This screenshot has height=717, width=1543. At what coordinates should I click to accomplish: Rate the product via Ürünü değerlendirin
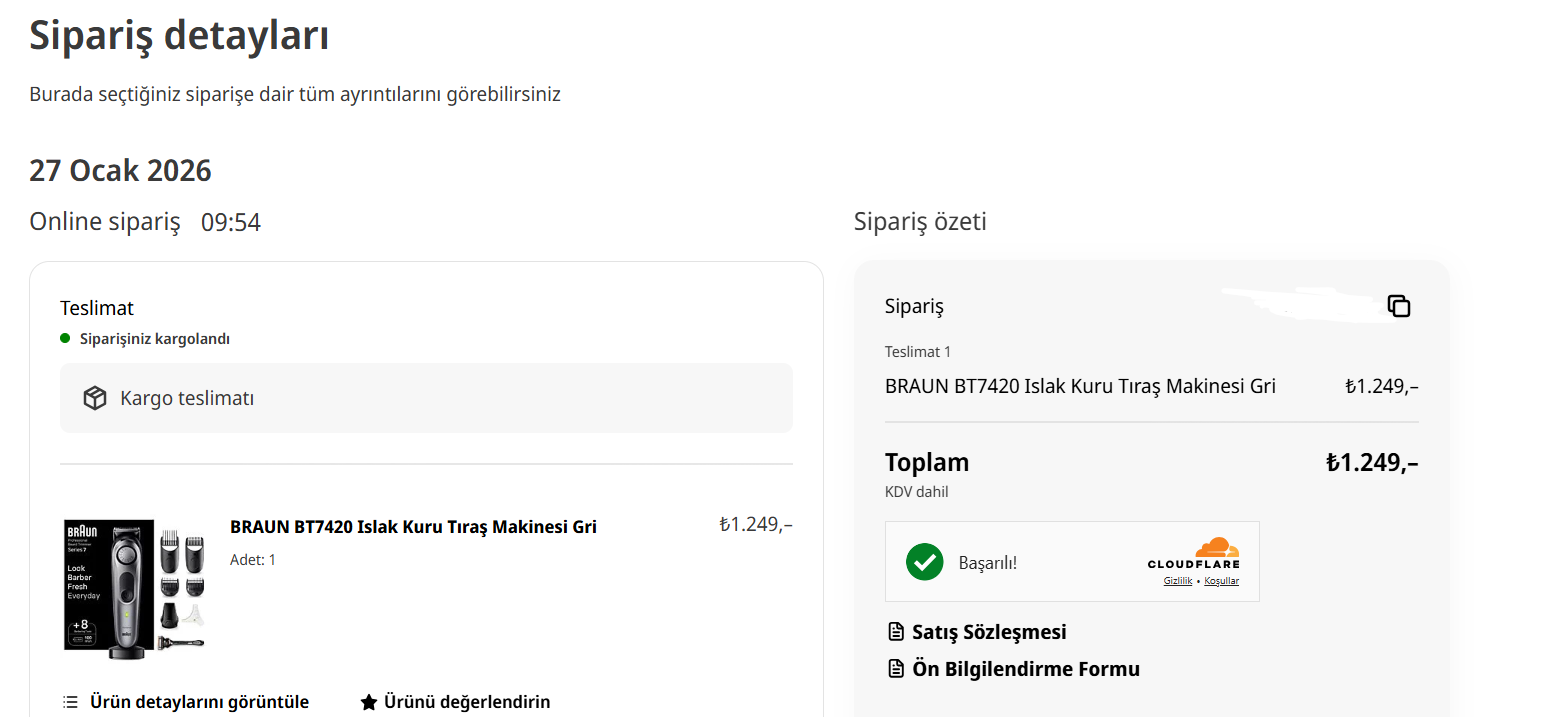point(467,702)
